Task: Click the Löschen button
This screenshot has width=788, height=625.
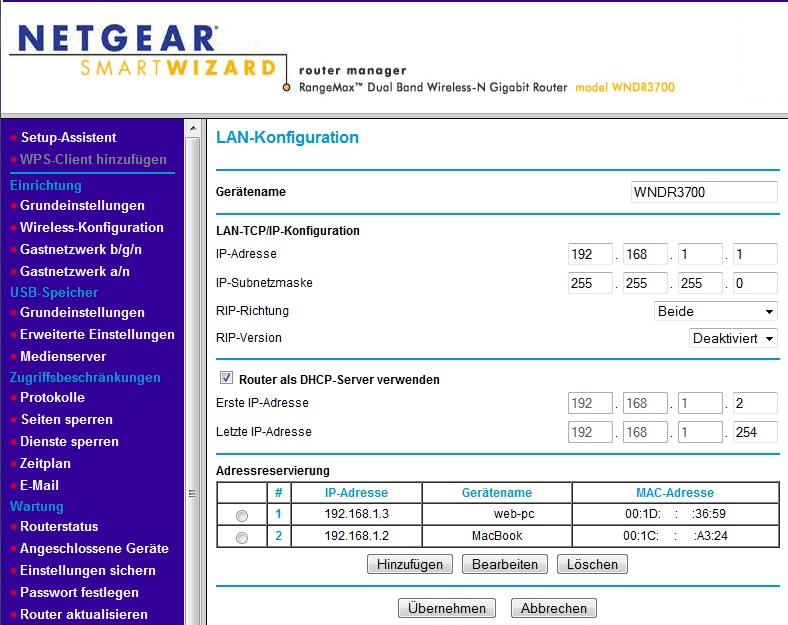Action: point(592,564)
